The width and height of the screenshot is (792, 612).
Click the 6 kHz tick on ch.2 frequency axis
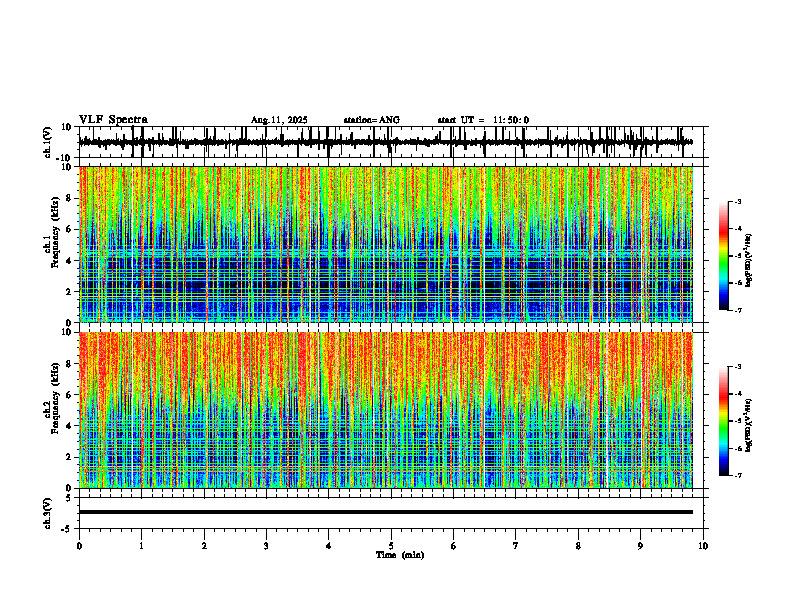[x=69, y=395]
